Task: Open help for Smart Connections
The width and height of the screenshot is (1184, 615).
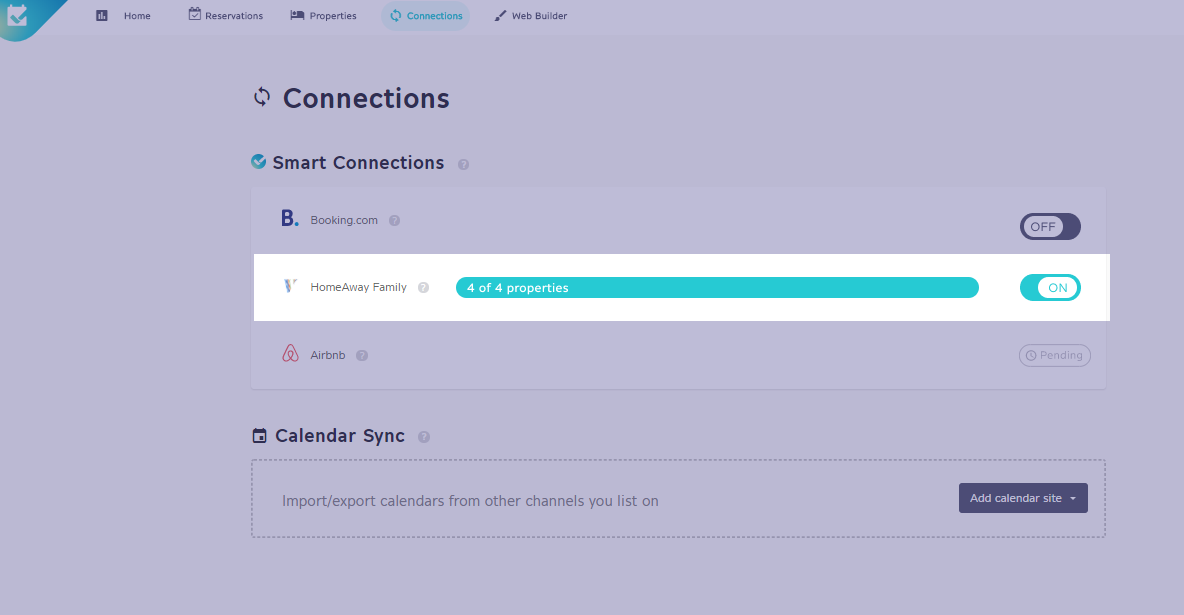Action: (x=464, y=165)
